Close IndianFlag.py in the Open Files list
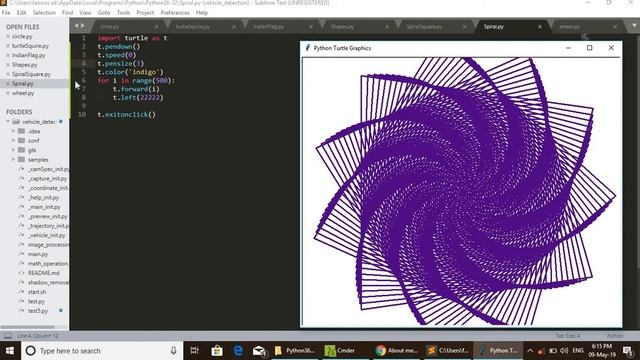The width and height of the screenshot is (640, 360). [x=8, y=55]
